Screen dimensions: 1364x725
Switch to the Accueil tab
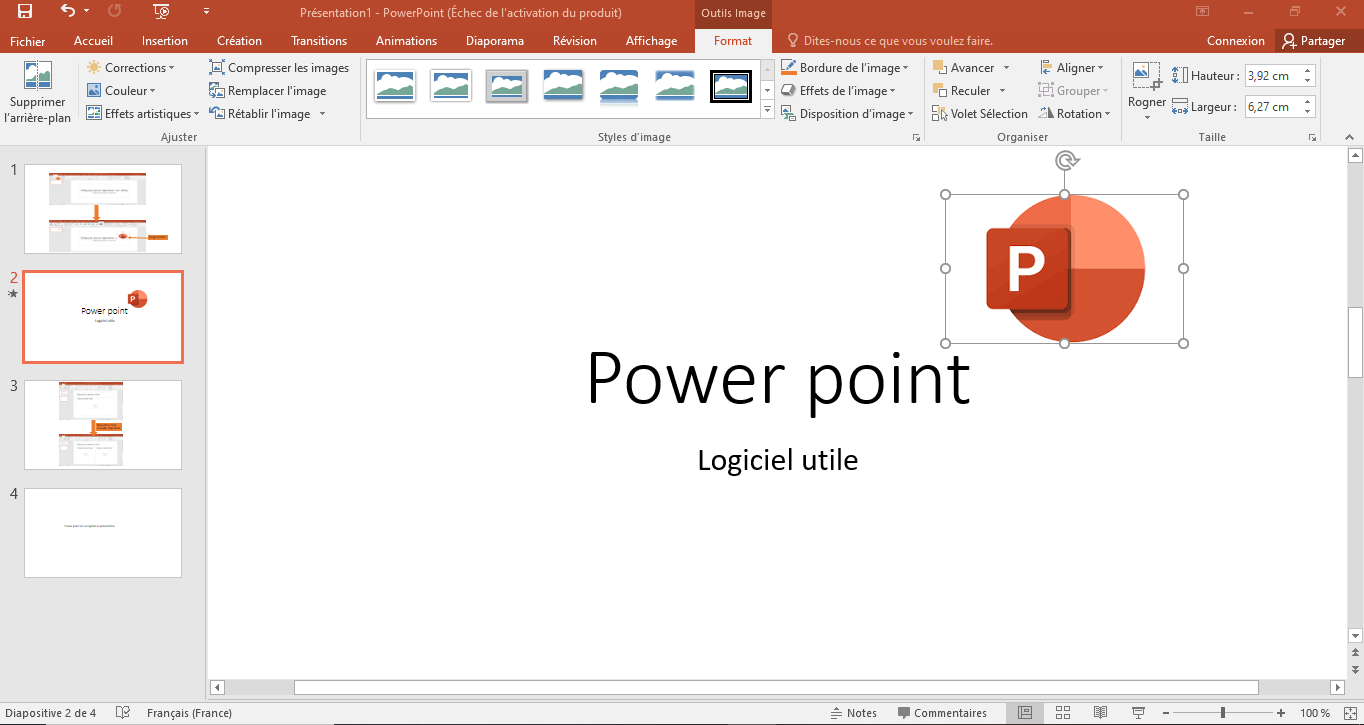94,41
